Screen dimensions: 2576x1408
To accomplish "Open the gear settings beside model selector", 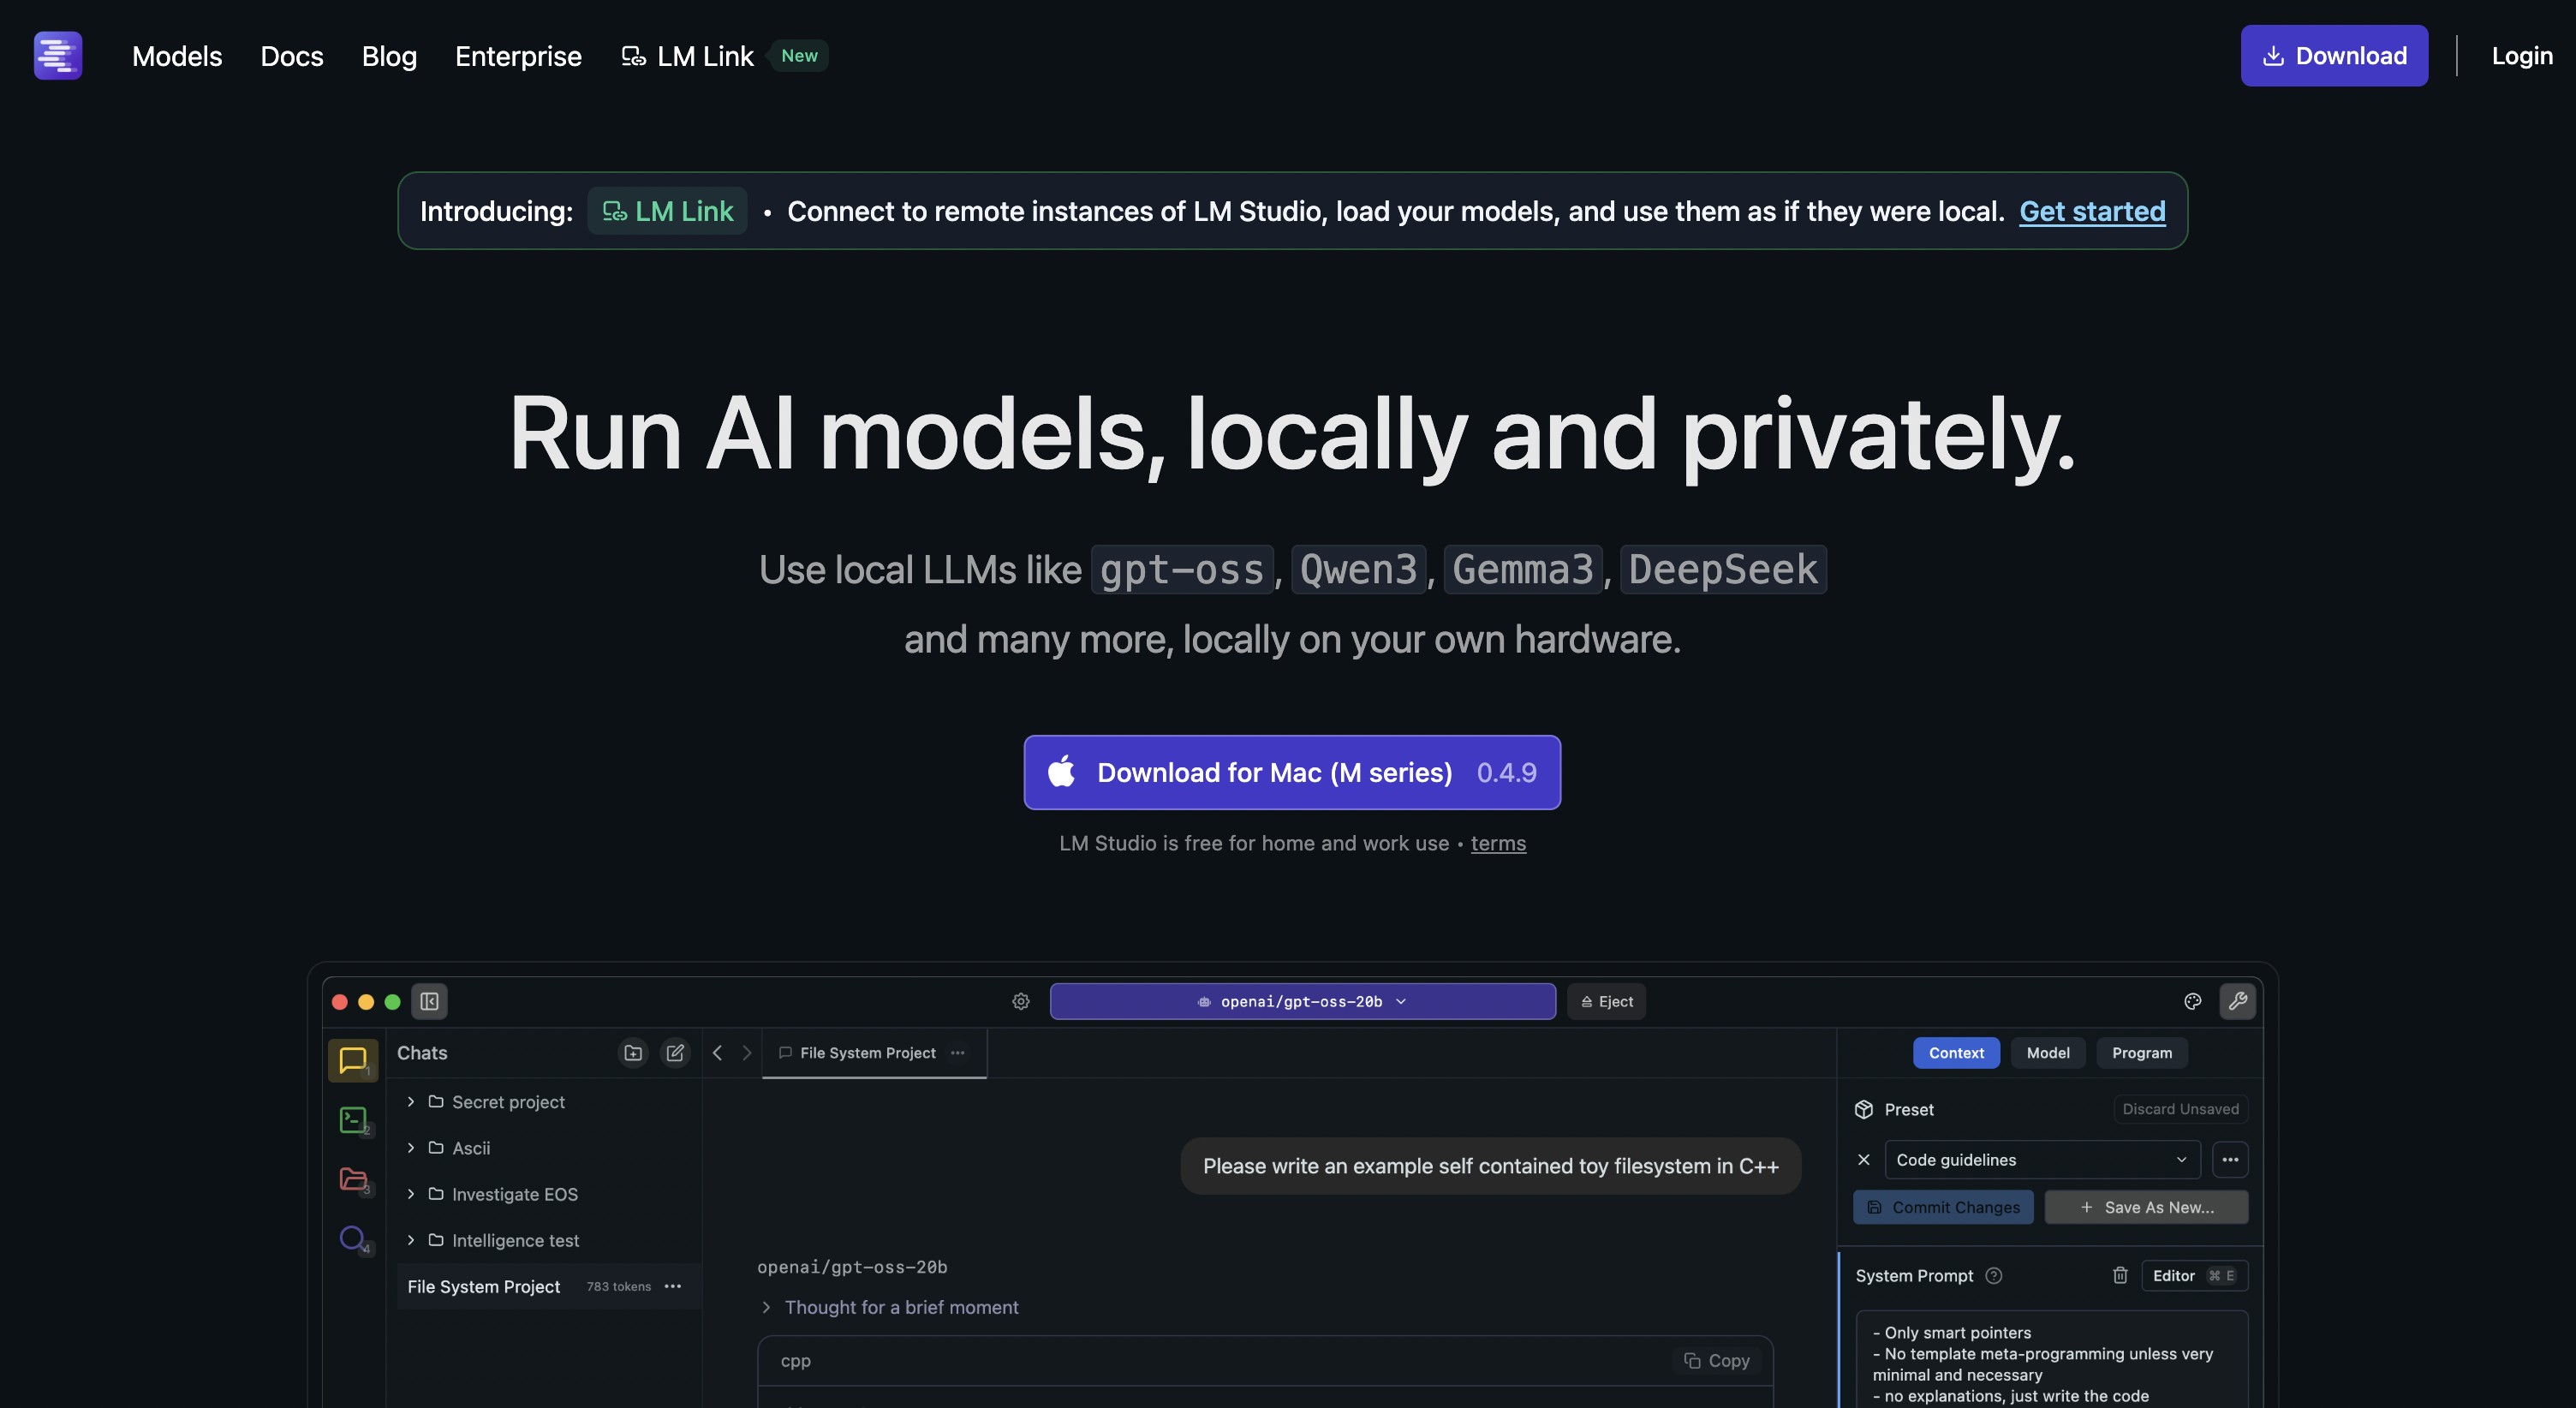I will (x=1020, y=1001).
